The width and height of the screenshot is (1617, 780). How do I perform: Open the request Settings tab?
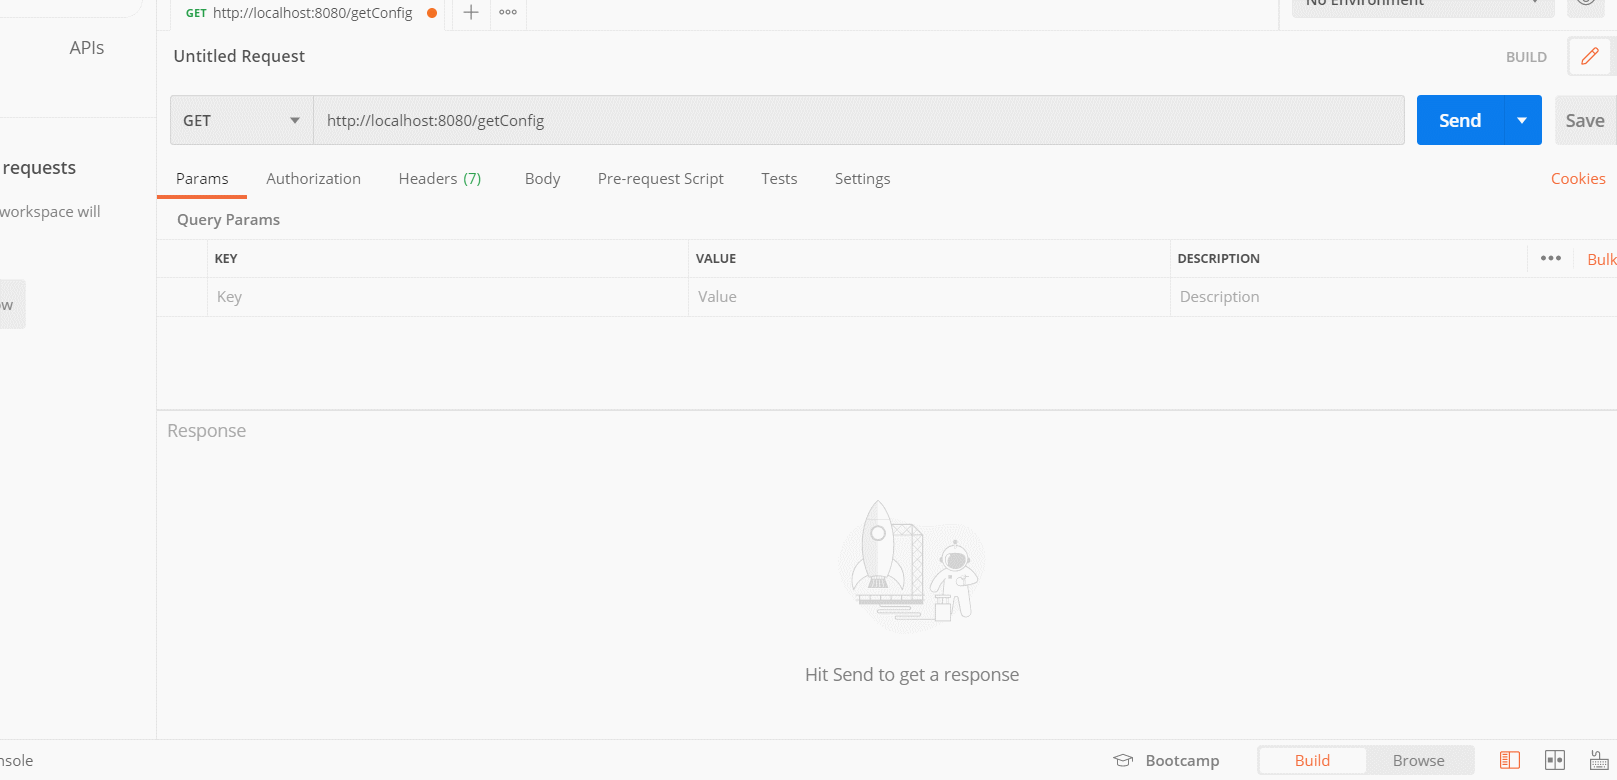point(862,179)
